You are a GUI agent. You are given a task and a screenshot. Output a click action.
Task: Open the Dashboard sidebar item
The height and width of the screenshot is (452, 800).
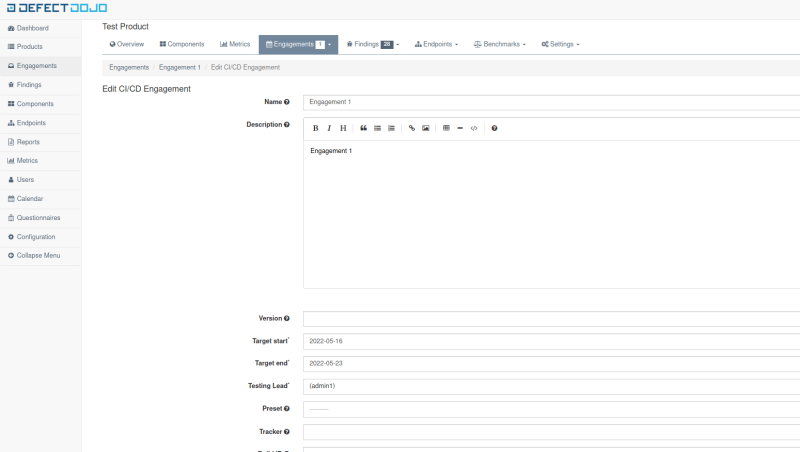pos(40,28)
